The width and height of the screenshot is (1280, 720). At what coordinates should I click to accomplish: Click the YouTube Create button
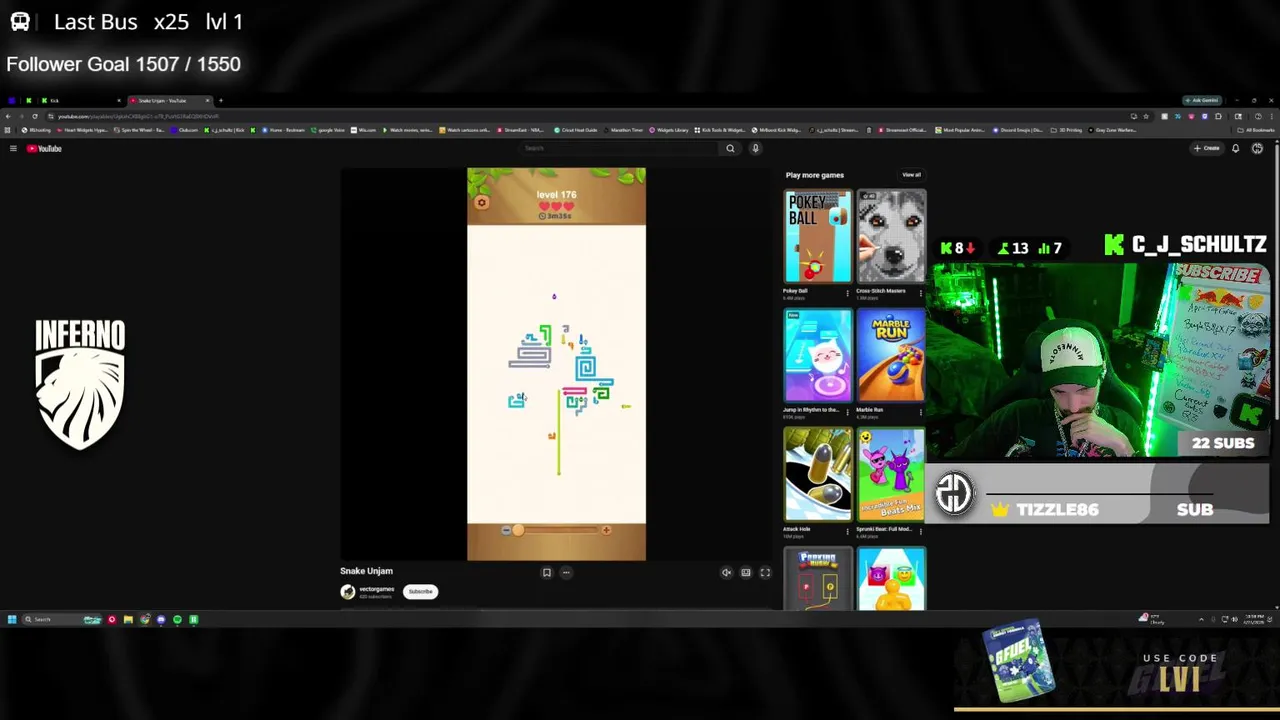point(1207,148)
